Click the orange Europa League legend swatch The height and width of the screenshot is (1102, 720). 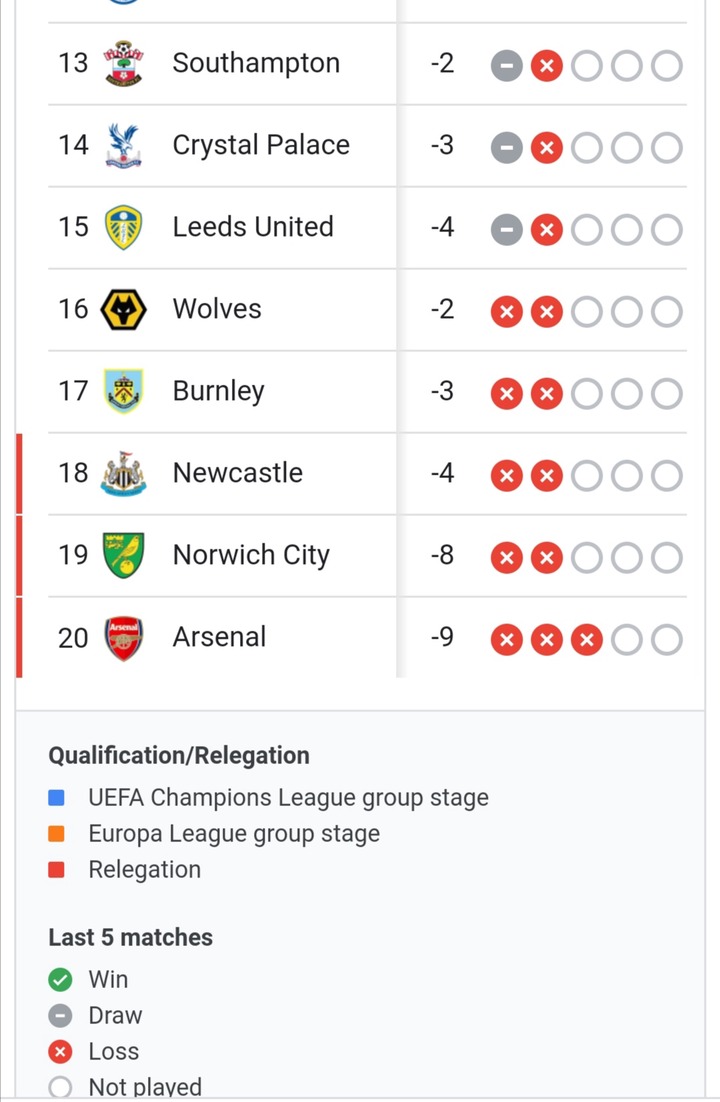[x=56, y=834]
